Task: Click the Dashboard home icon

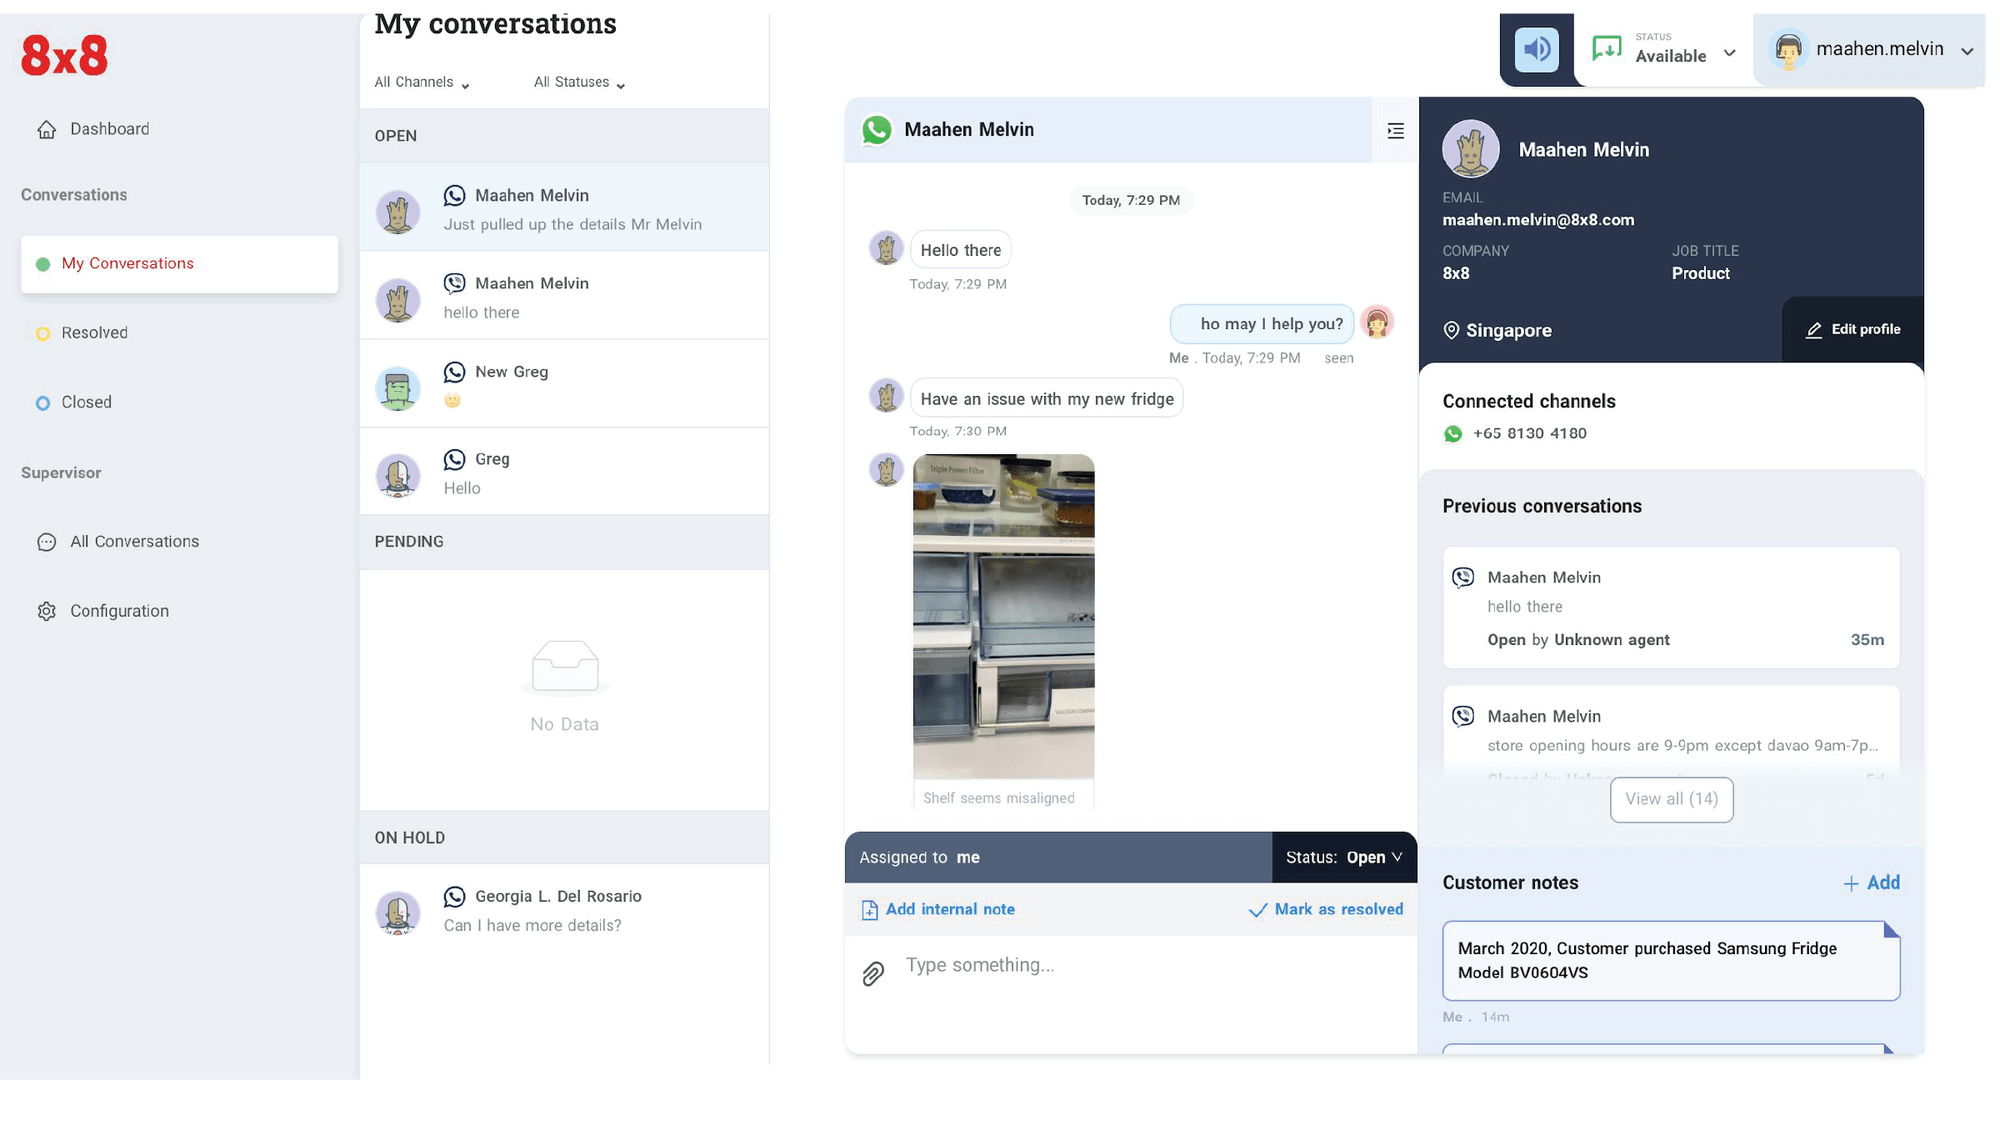Action: point(46,129)
